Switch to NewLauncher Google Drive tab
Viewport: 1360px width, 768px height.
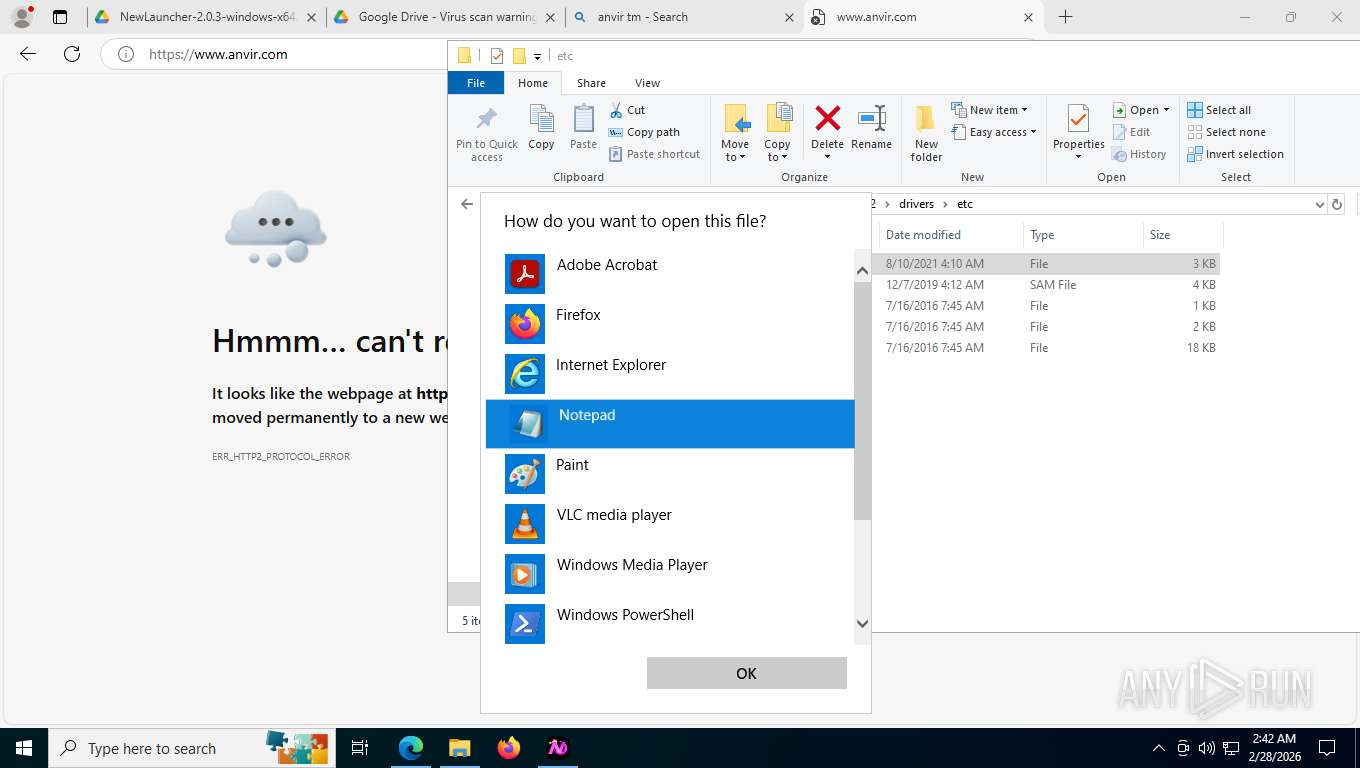205,17
